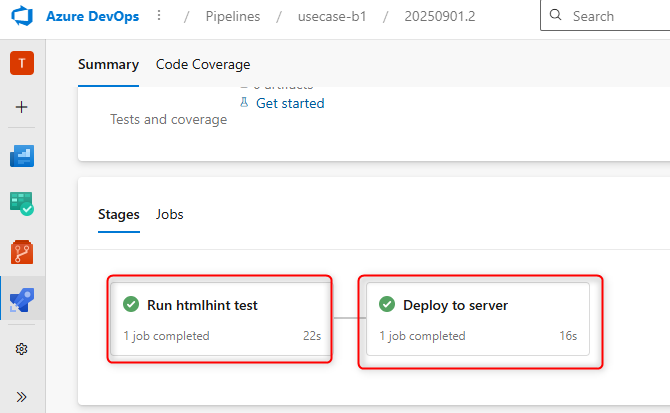
Task: Go to usecase-b1 breadcrumb link
Action: (x=332, y=17)
